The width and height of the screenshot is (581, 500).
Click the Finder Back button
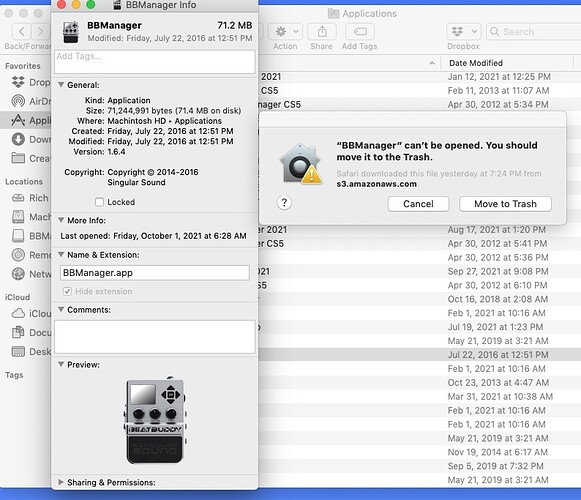[x=21, y=32]
